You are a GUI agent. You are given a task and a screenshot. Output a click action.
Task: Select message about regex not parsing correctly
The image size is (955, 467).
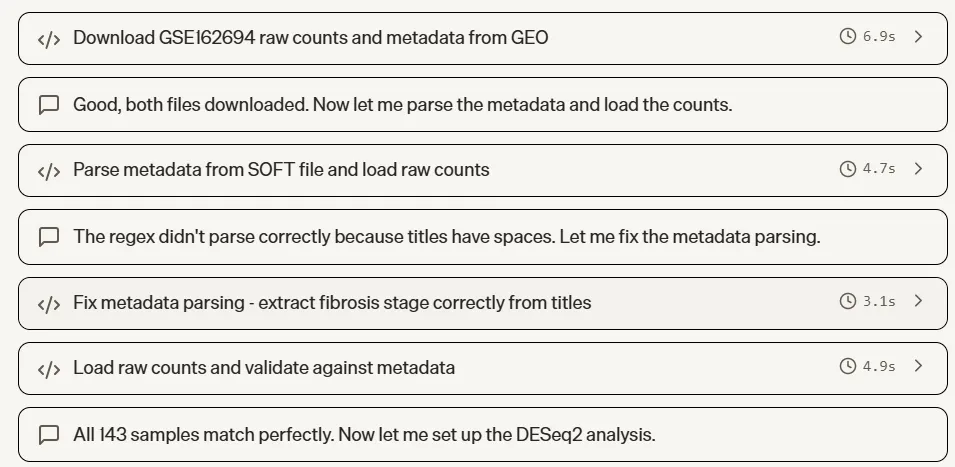446,236
